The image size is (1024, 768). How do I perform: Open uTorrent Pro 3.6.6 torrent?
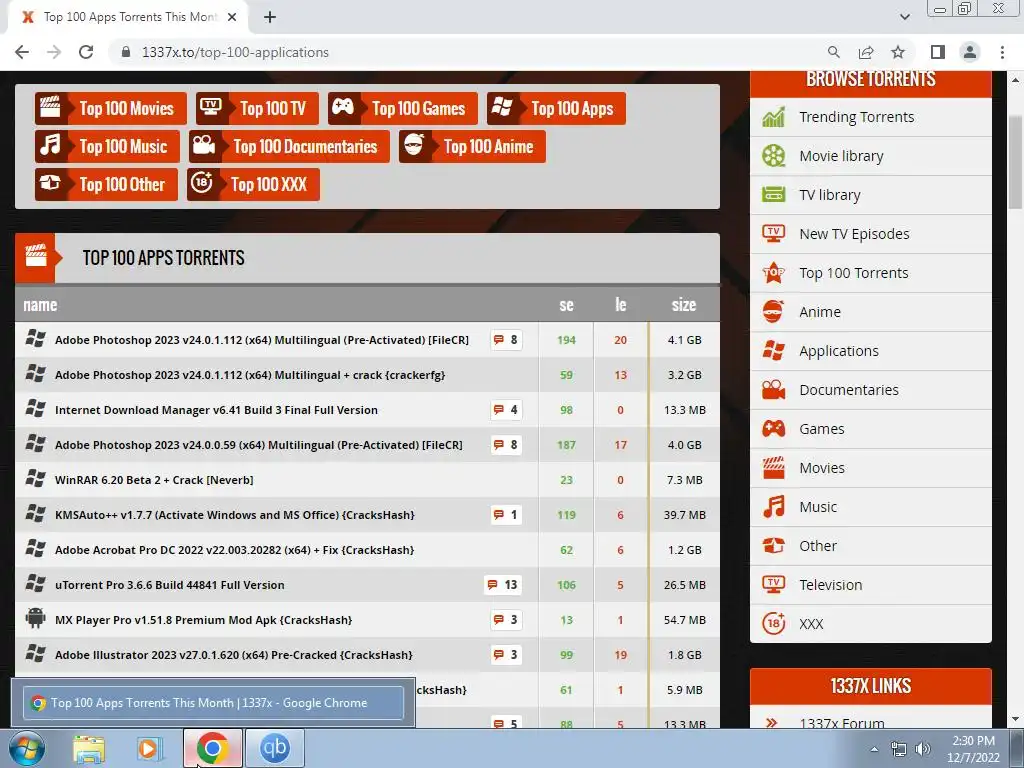coord(170,585)
